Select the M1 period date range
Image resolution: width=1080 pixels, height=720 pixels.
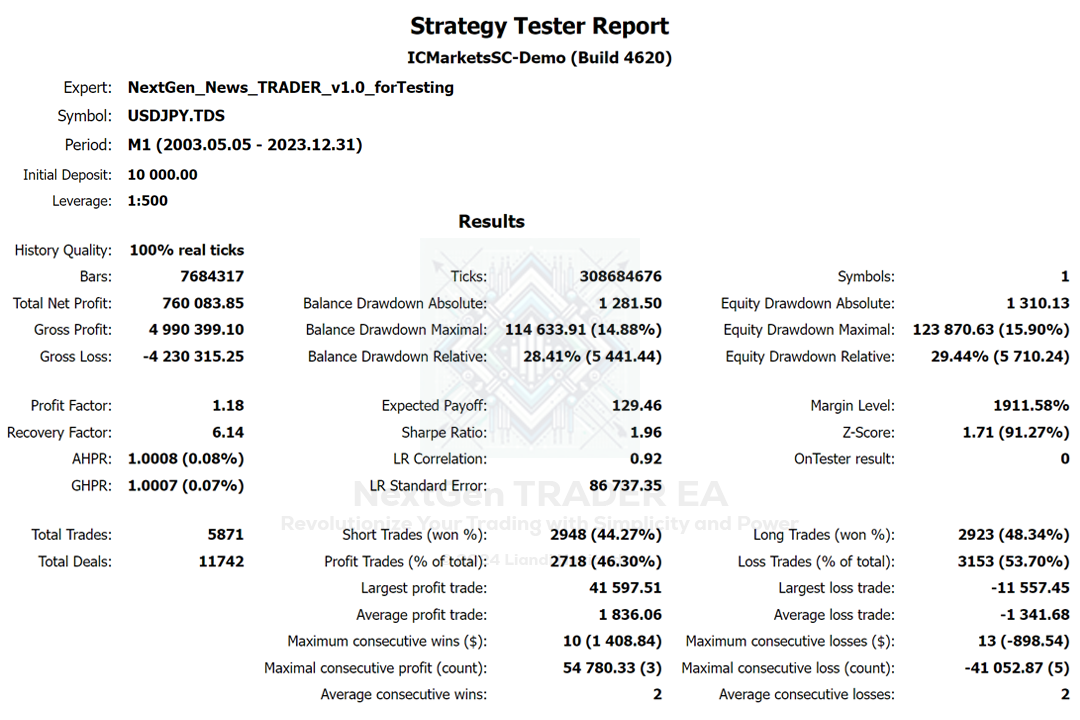tap(245, 145)
